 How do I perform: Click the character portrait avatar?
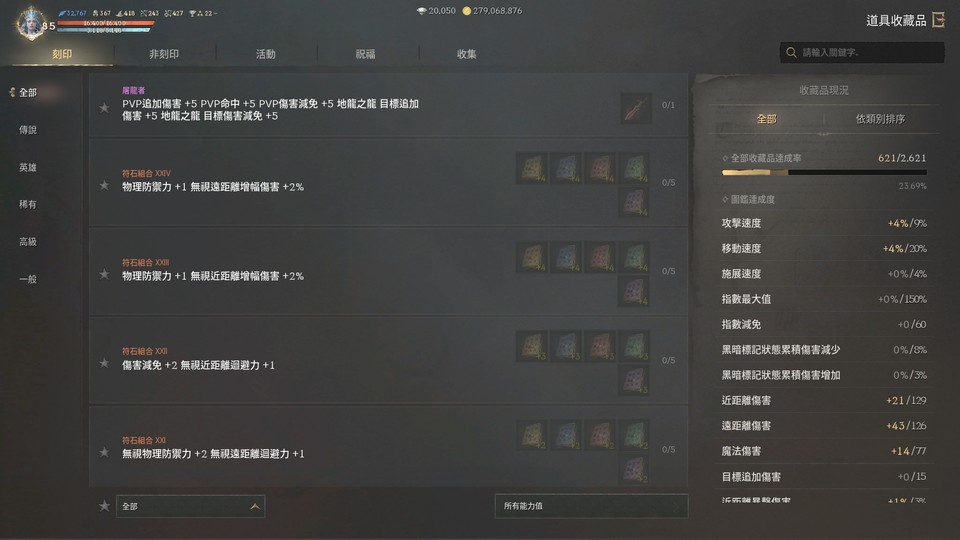coord(30,24)
